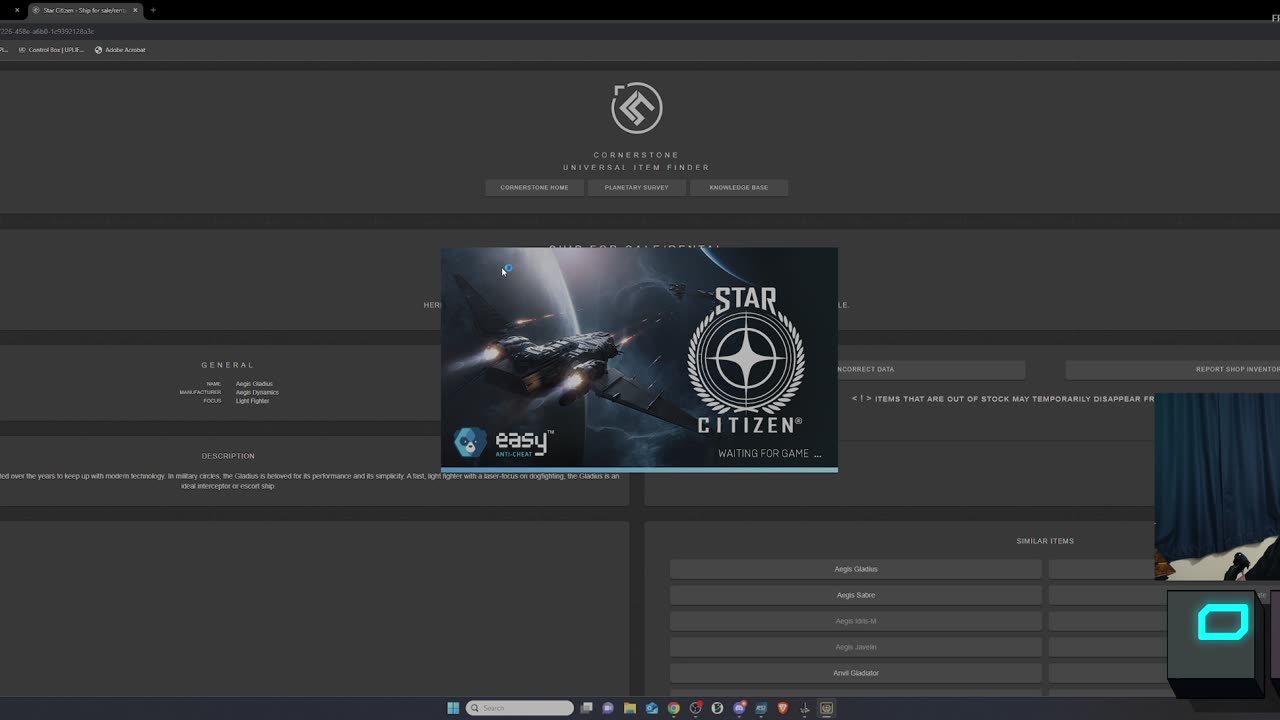Select Aegis Gladius in Similar Items
The width and height of the screenshot is (1280, 720).
[x=855, y=569]
